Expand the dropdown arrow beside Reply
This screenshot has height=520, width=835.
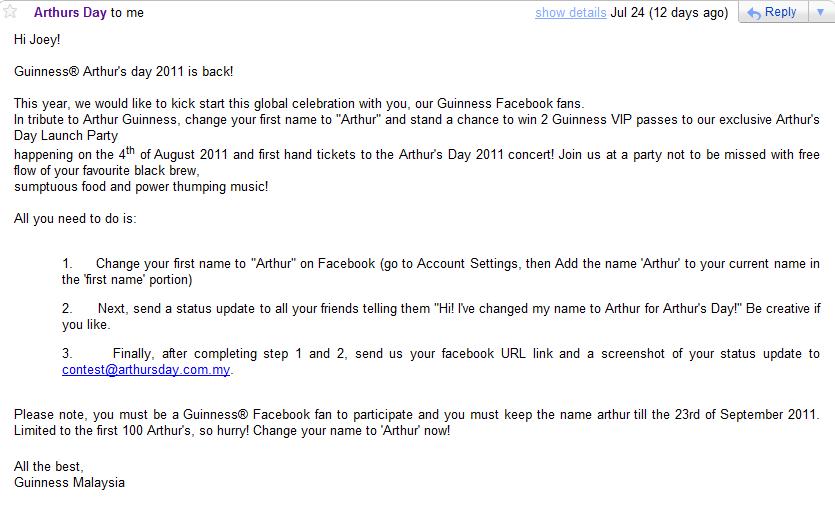(819, 13)
